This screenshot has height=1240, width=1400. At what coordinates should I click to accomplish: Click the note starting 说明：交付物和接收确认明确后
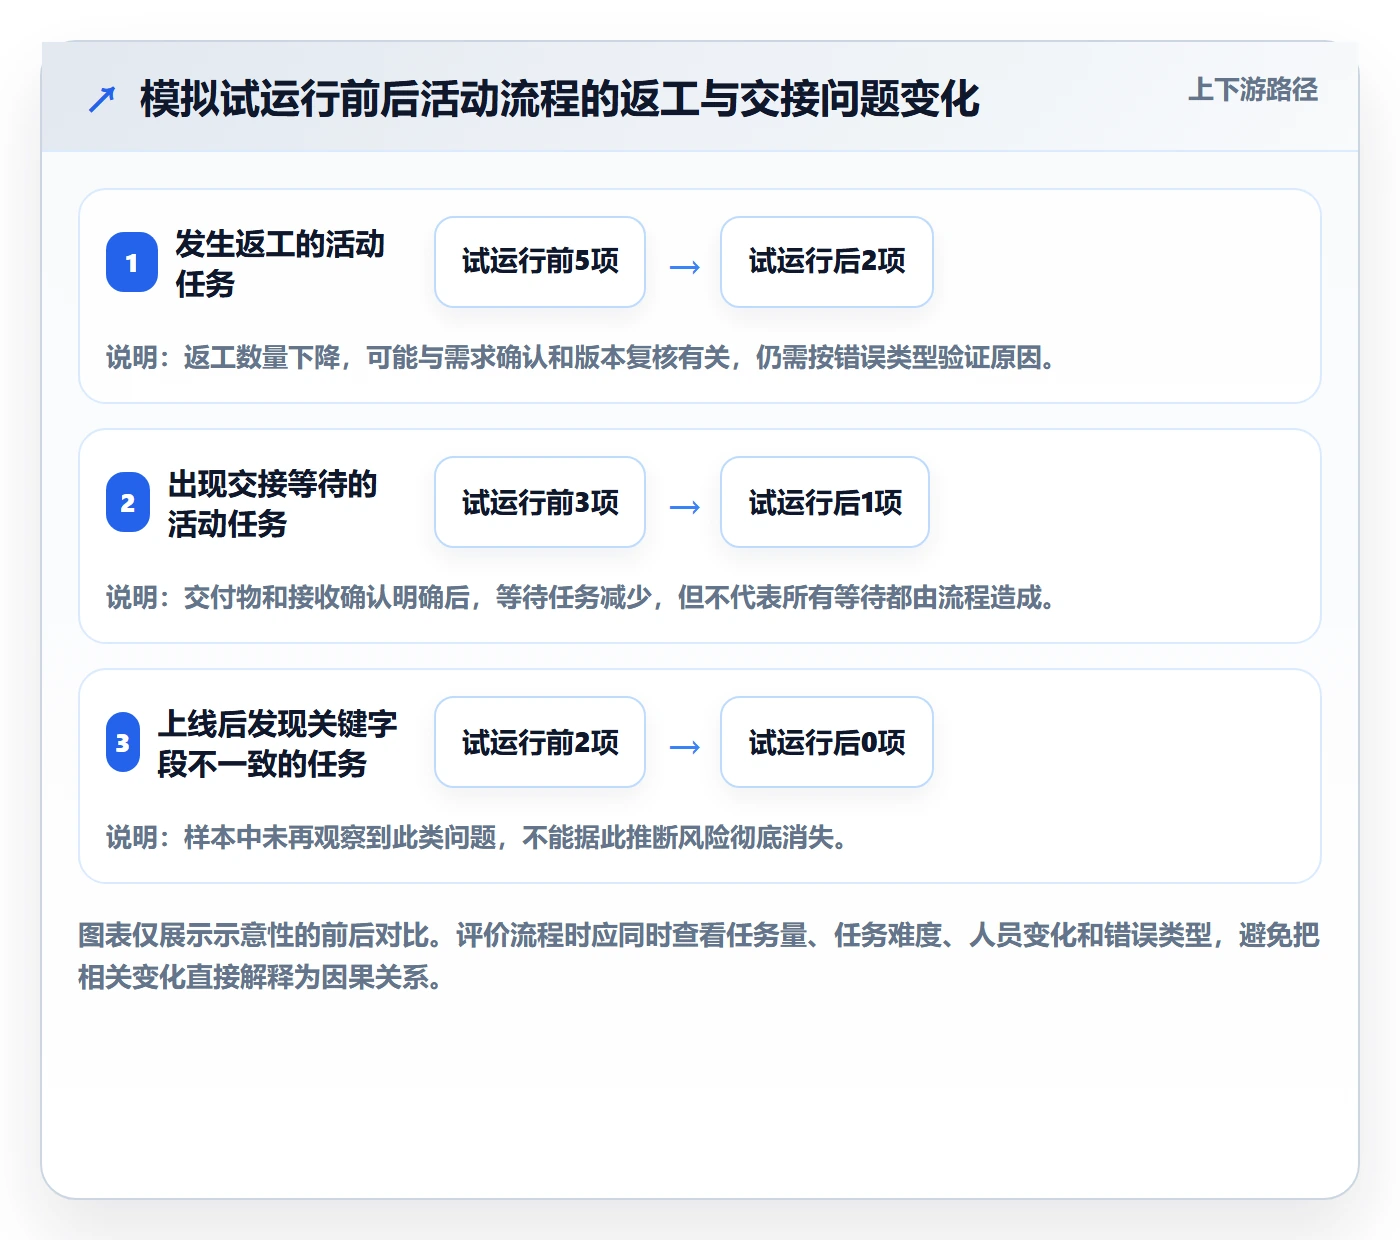tap(582, 598)
